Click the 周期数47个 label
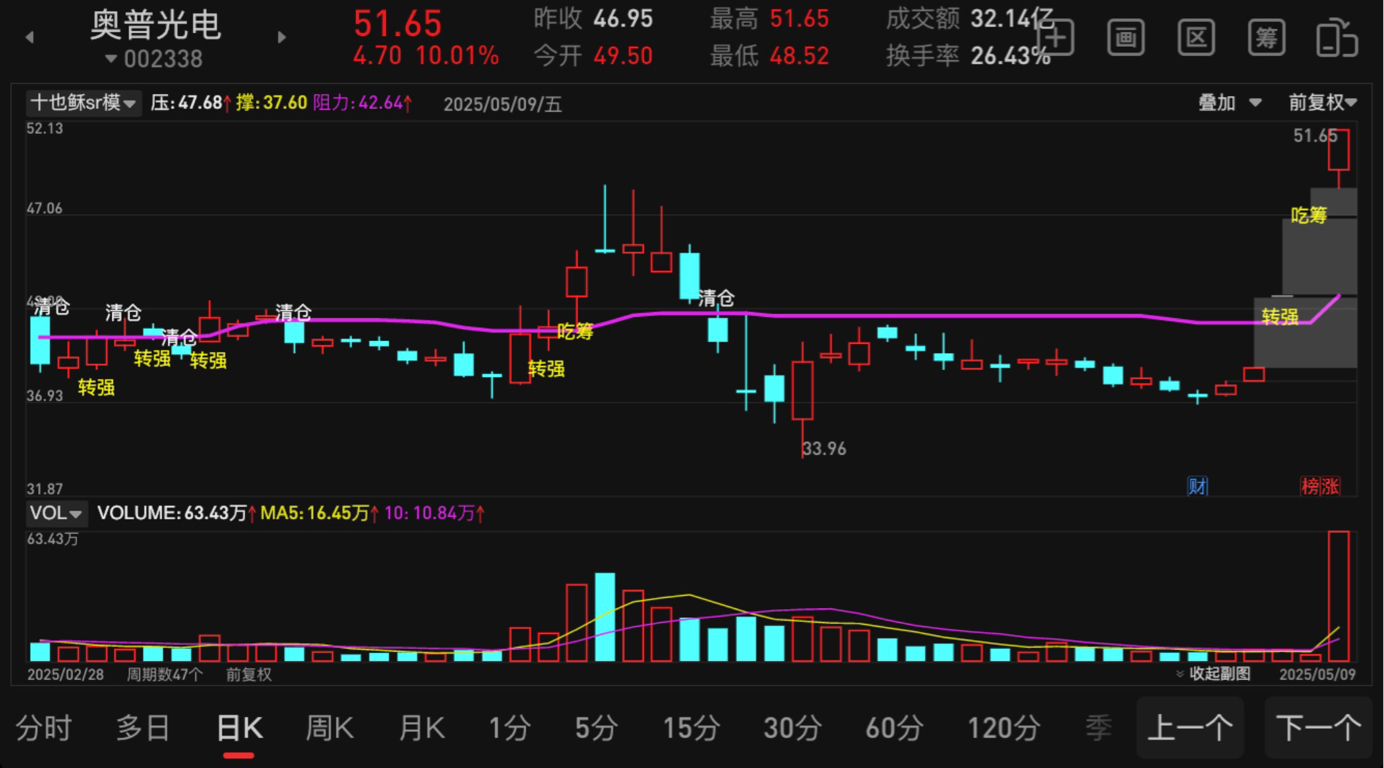Viewport: 1384px width, 768px height. (164, 674)
